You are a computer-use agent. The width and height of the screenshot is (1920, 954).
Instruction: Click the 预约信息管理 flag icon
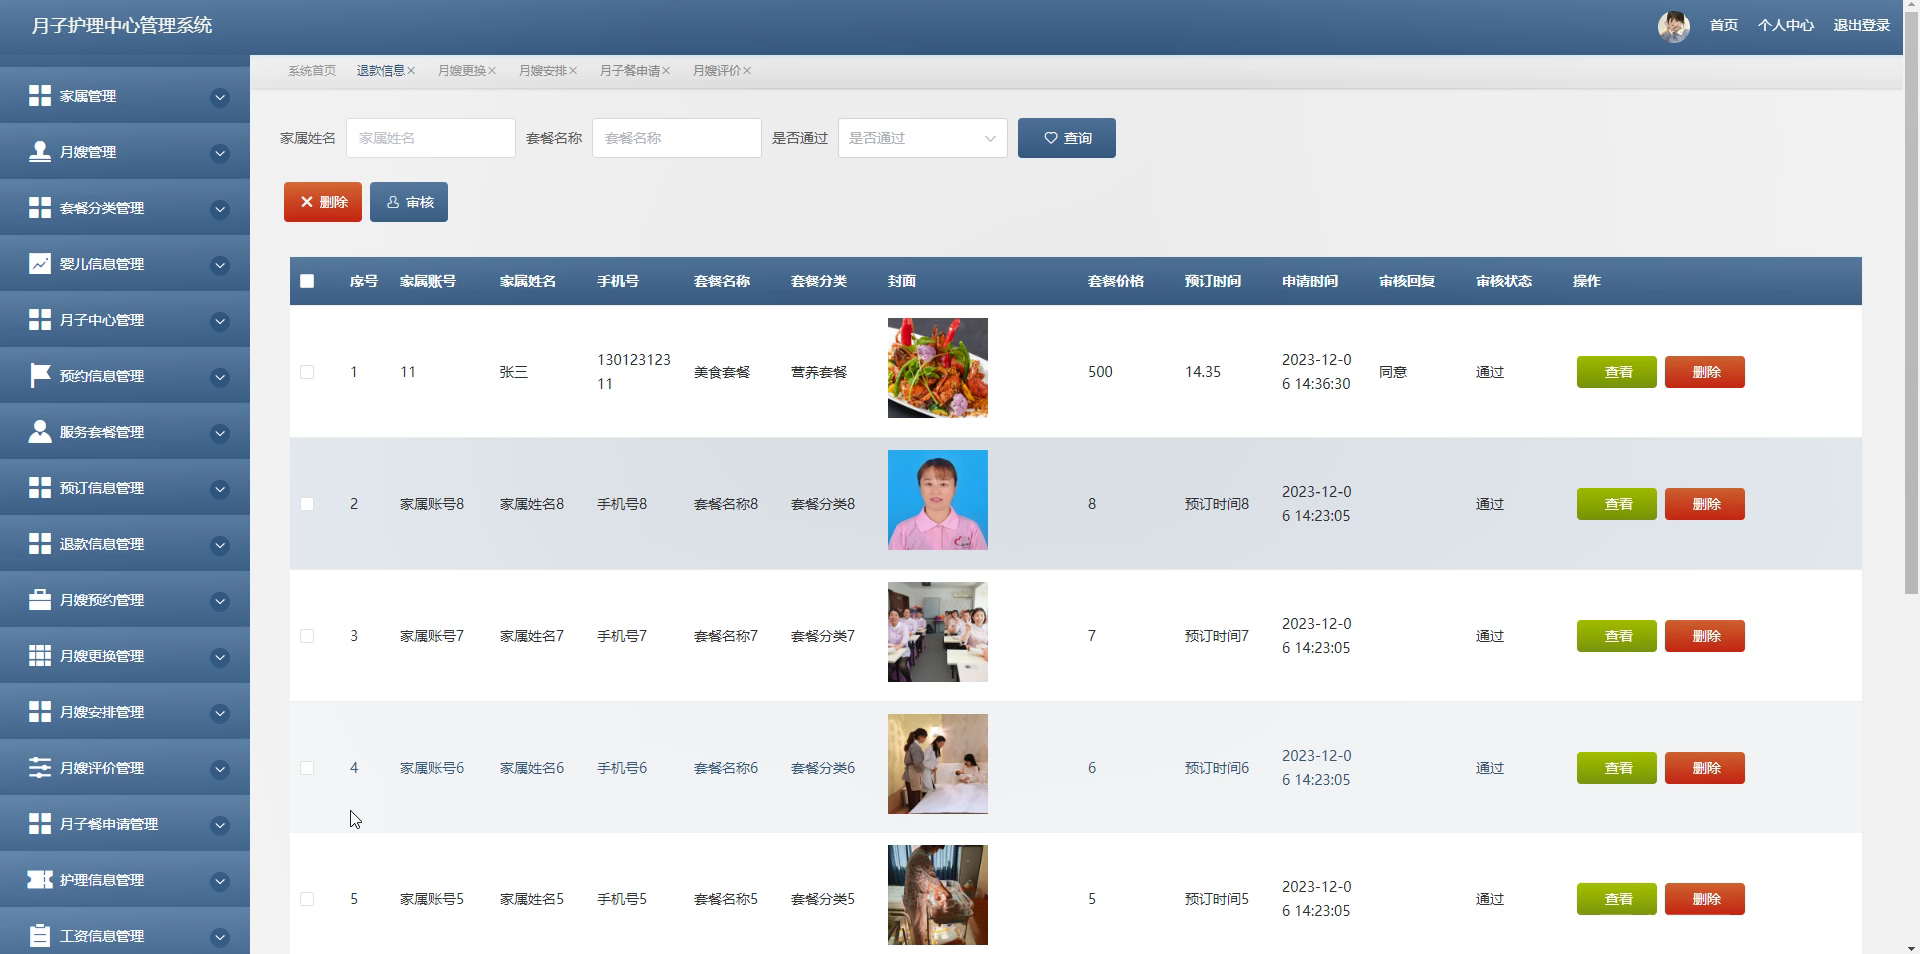pos(40,376)
